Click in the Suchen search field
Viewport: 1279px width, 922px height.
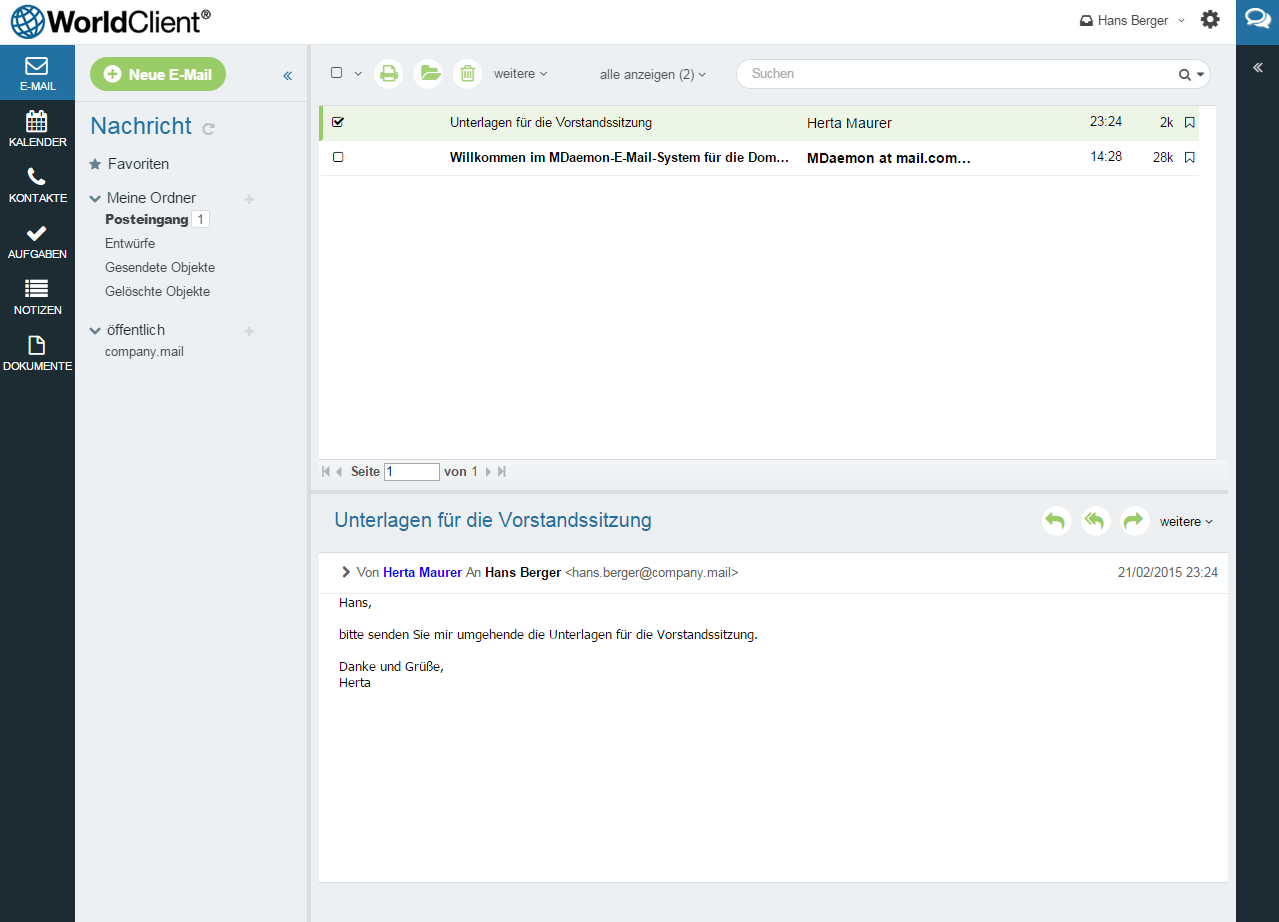955,74
